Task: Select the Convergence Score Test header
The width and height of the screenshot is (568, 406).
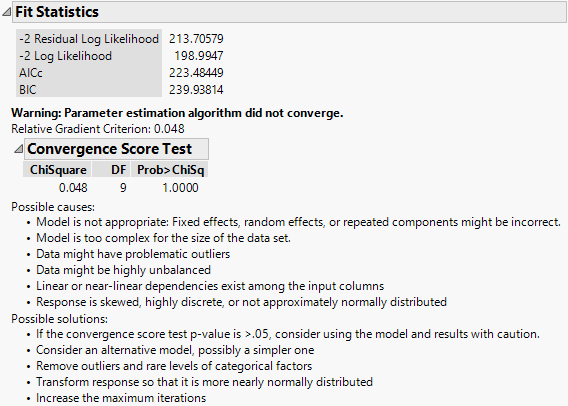Action: (116, 149)
